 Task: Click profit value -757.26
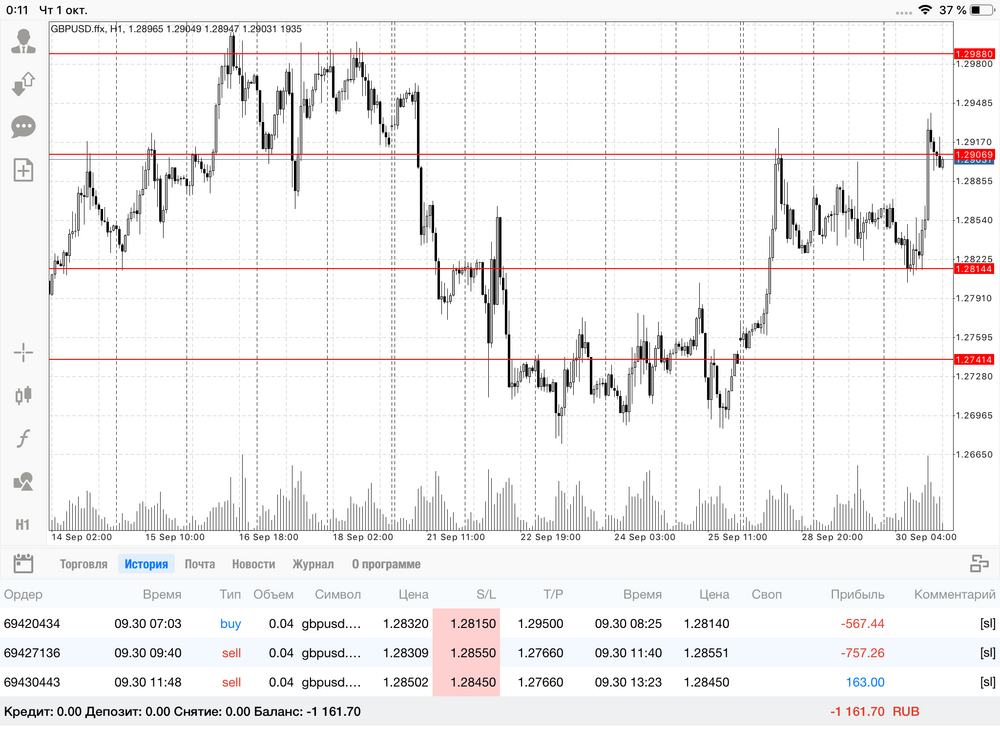pos(862,653)
